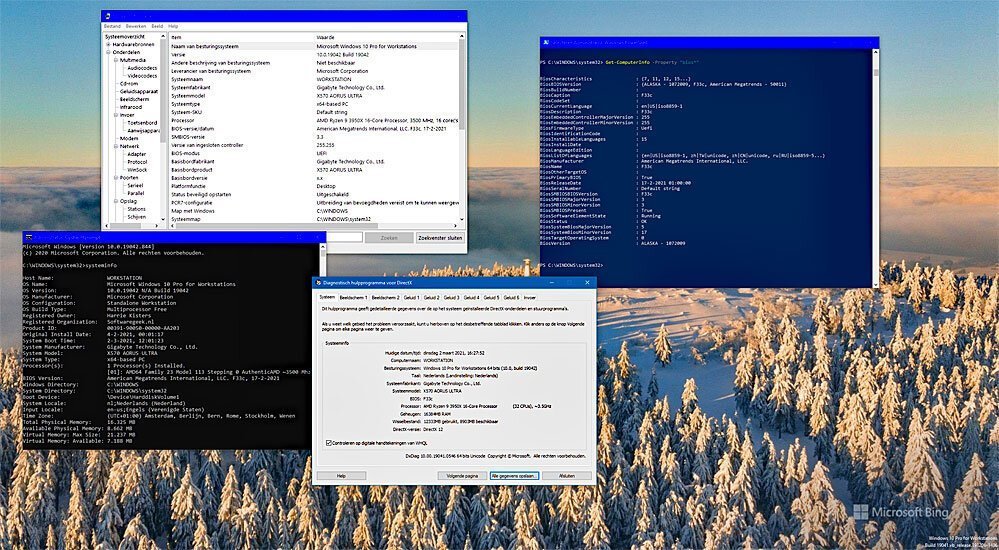Click the Zoeken button in System Information
The width and height of the screenshot is (999, 550).
[389, 238]
